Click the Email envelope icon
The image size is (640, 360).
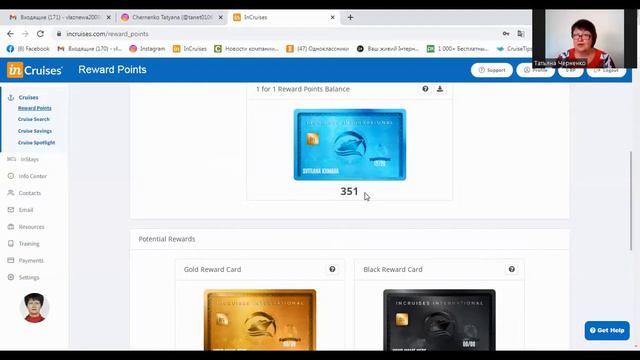tap(11, 210)
